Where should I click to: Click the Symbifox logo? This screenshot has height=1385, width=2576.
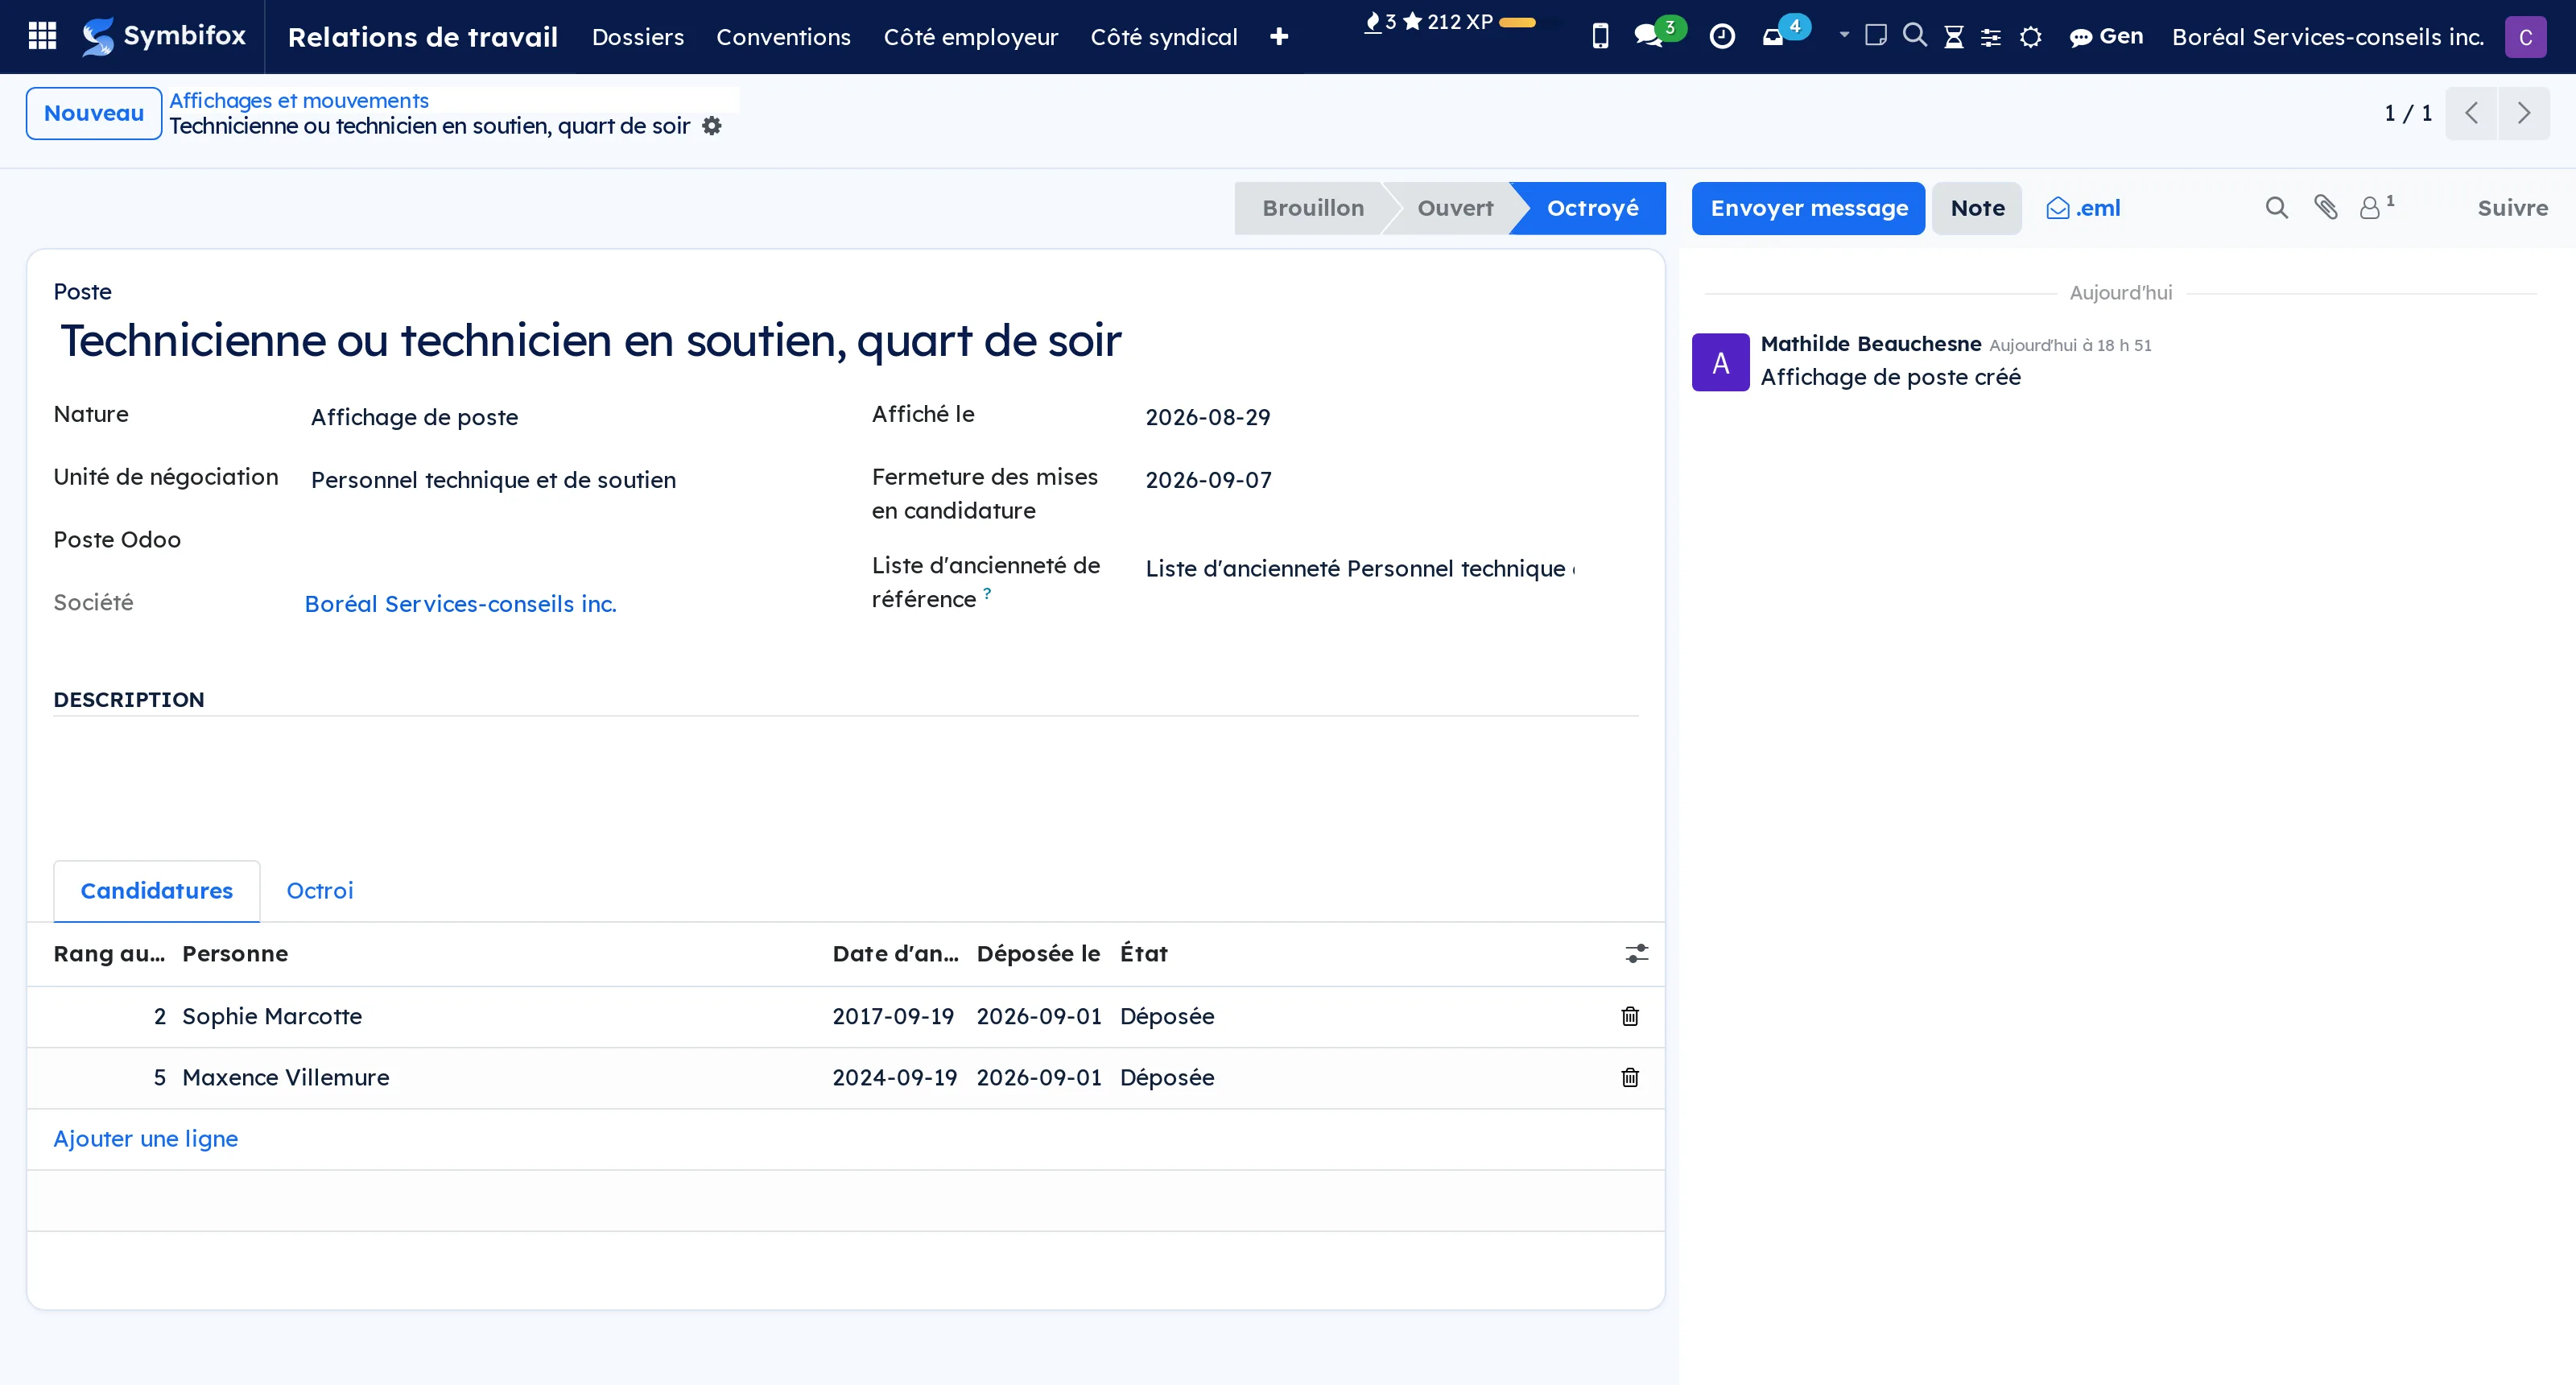click(164, 36)
